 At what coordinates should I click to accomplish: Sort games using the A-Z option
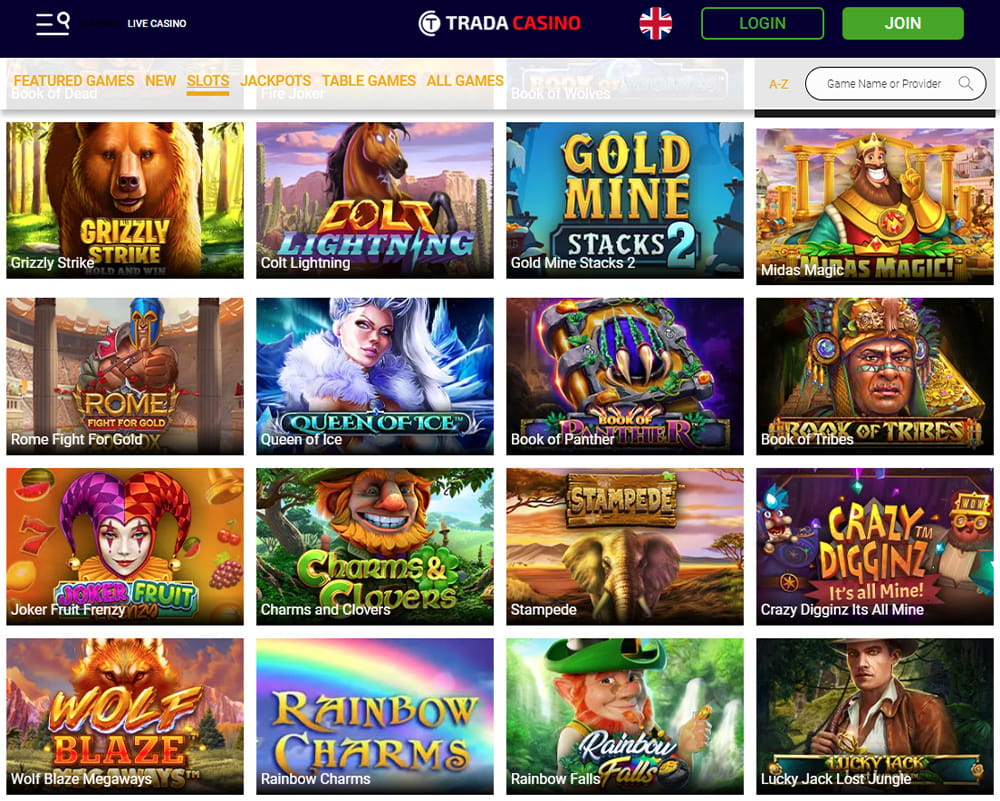[779, 84]
